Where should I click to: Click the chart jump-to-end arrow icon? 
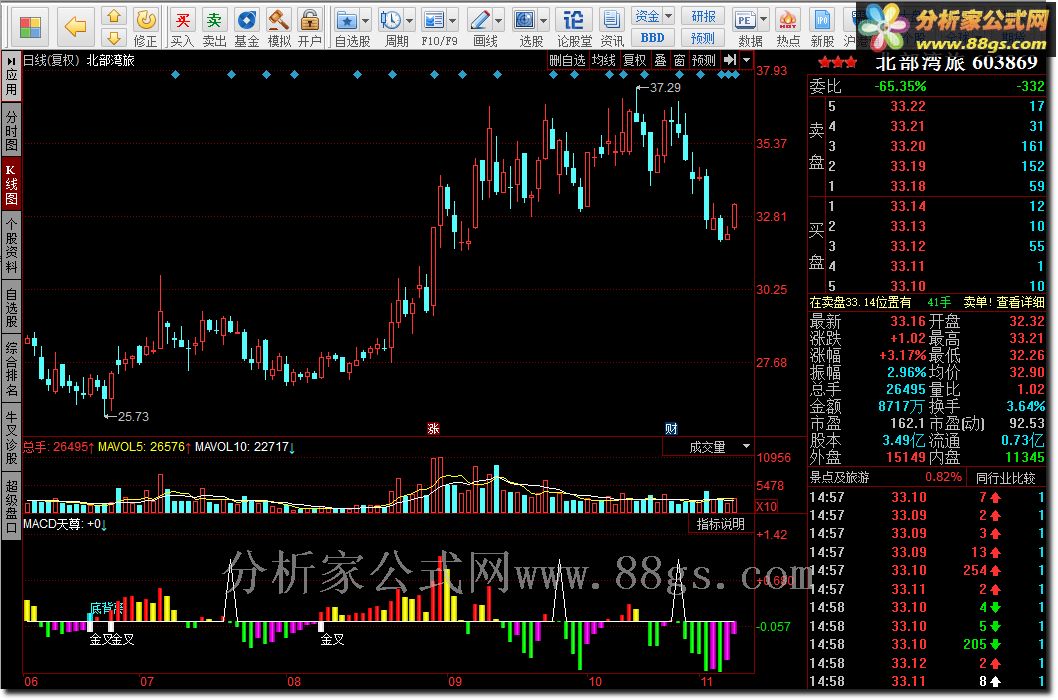730,60
